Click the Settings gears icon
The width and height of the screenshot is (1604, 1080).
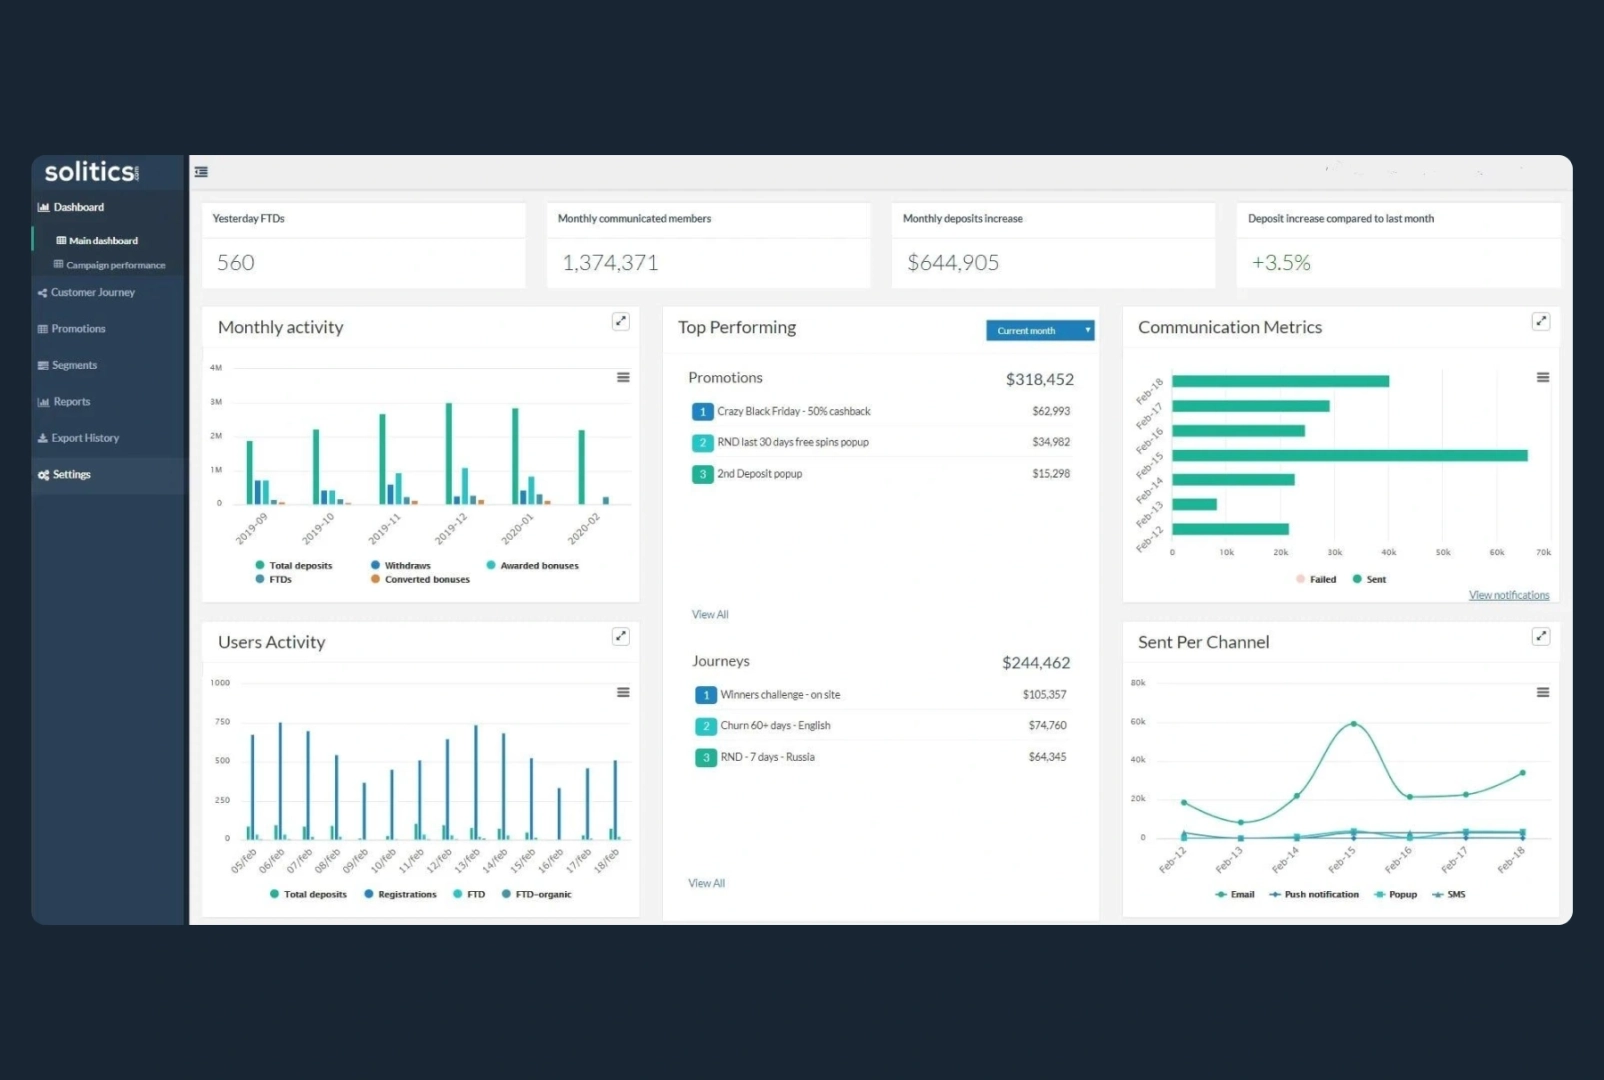[43, 475]
